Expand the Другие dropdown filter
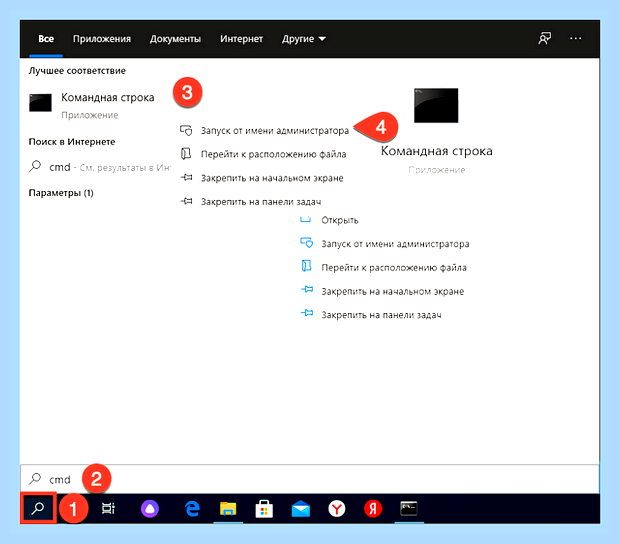The width and height of the screenshot is (620, 544). point(304,39)
